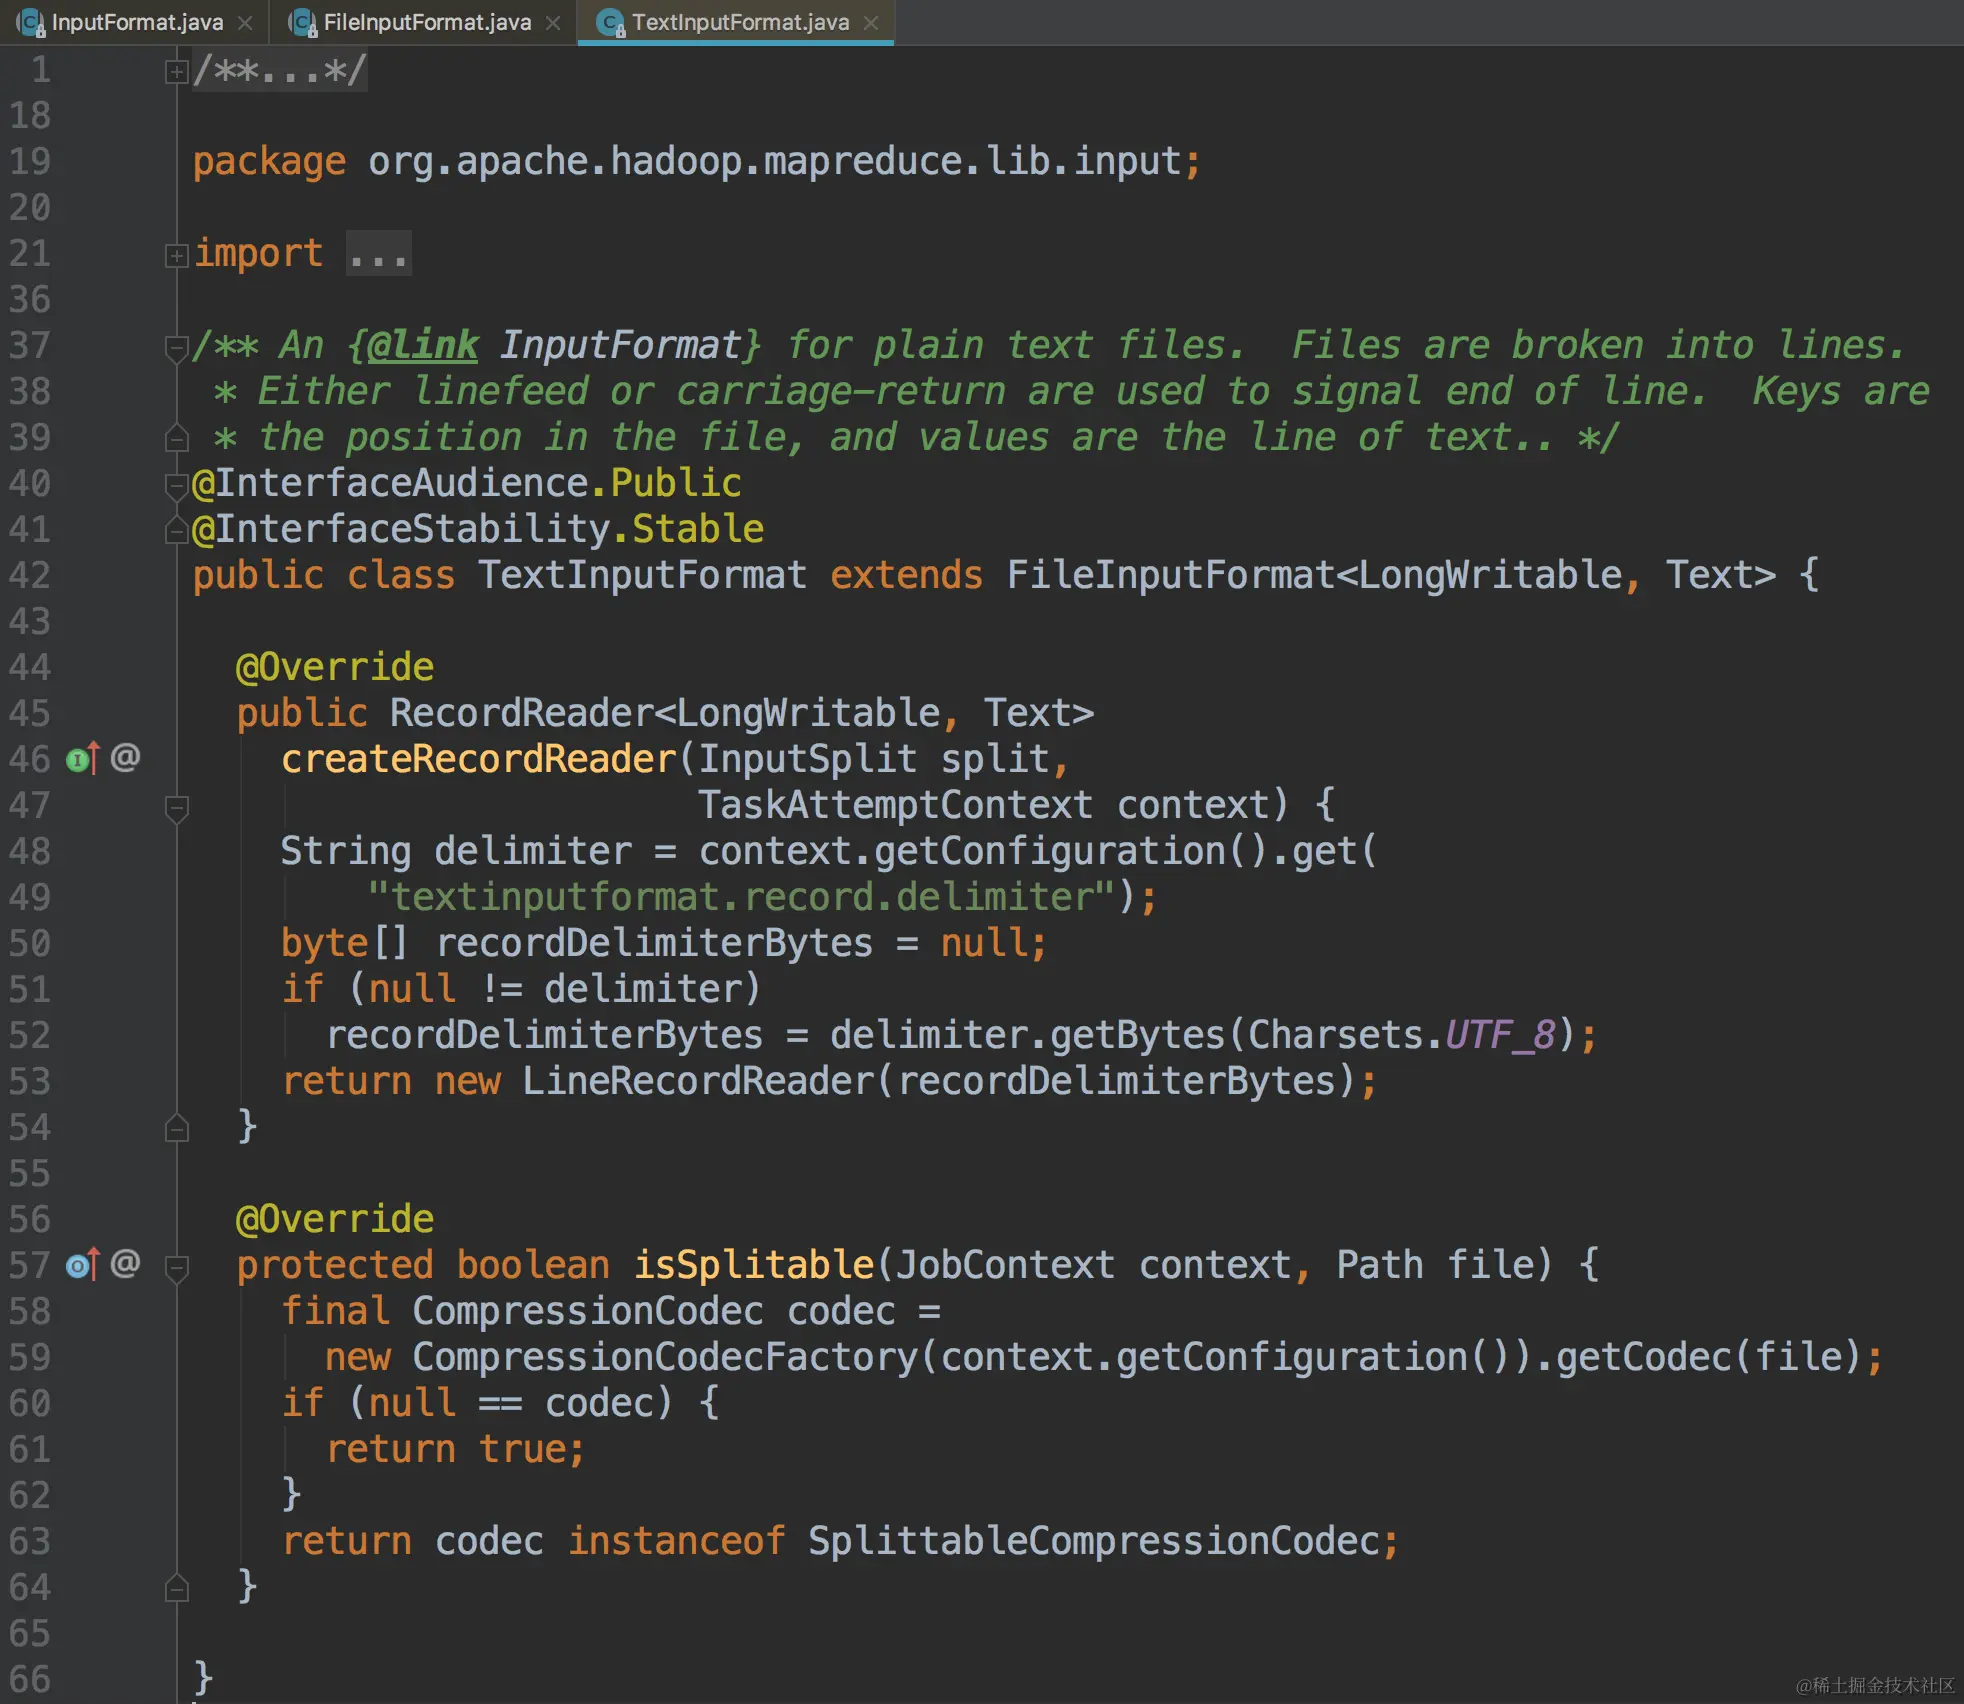Collapse the Javadoc comment starting on line 37
Image resolution: width=1964 pixels, height=1704 pixels.
point(176,347)
